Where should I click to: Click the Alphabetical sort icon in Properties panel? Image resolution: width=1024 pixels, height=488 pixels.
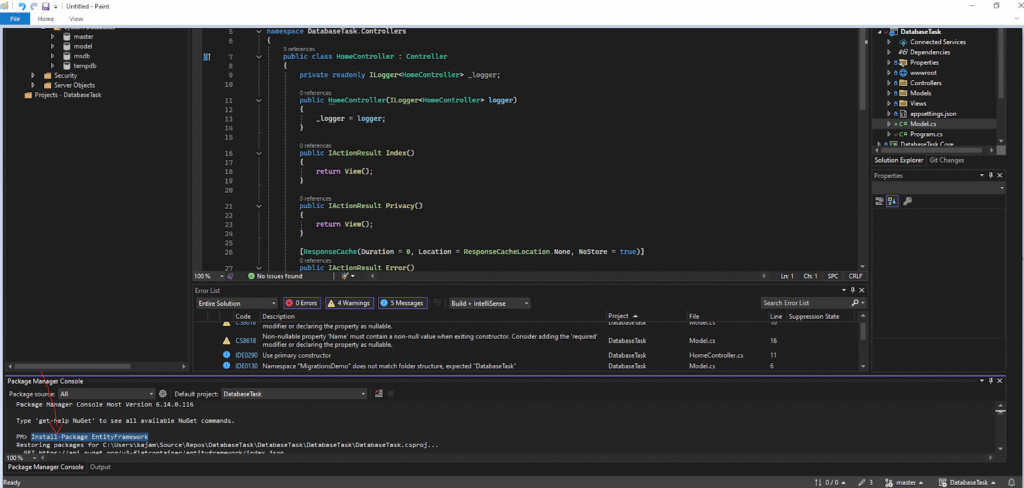point(892,201)
